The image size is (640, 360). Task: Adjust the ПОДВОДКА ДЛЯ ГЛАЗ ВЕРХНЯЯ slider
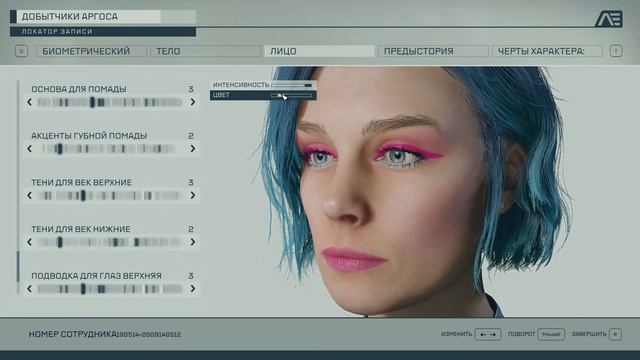pyautogui.click(x=110, y=289)
